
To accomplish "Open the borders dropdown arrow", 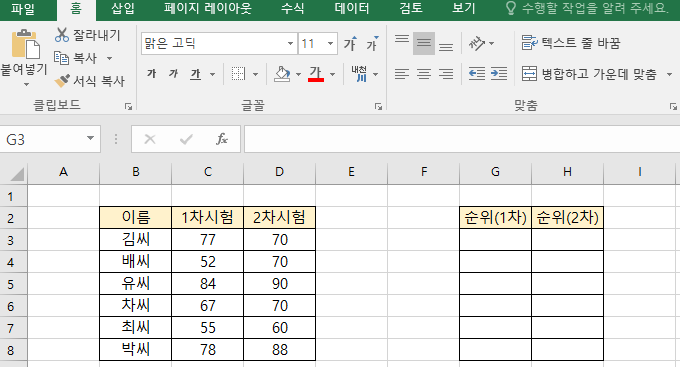I will (x=255, y=75).
